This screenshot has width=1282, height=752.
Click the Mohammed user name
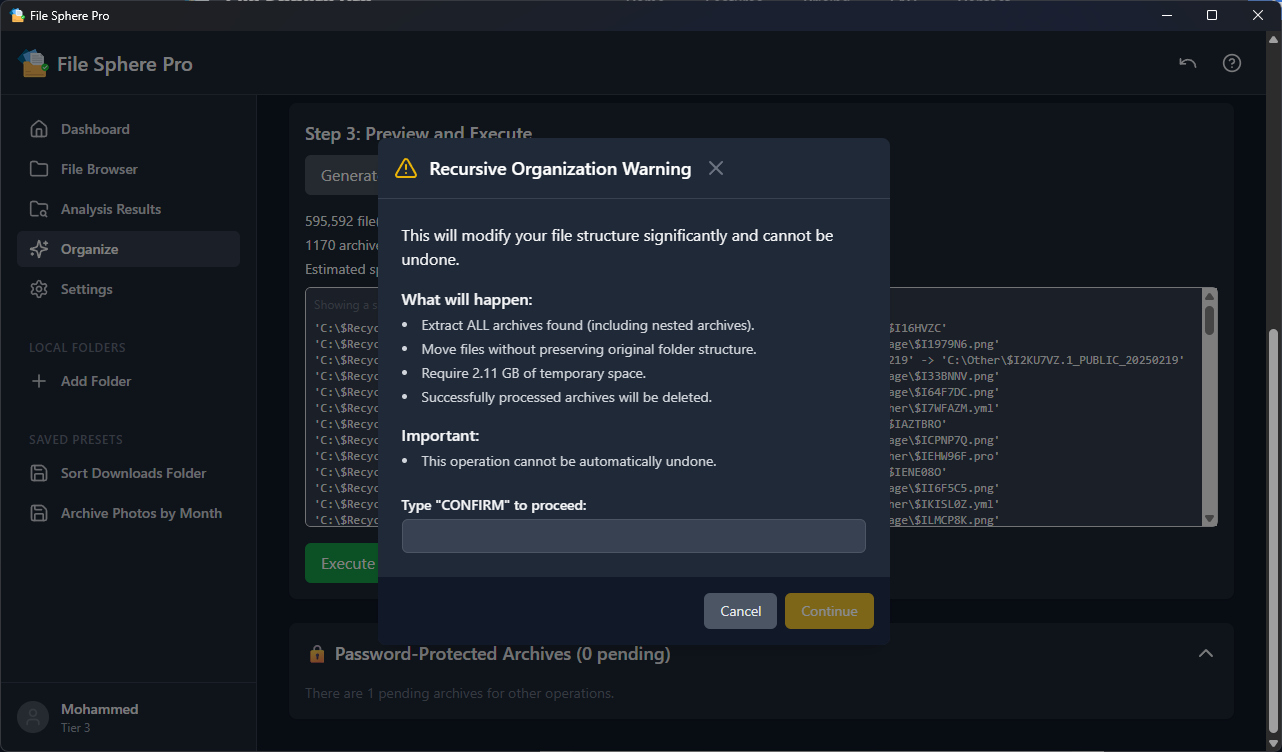click(100, 709)
